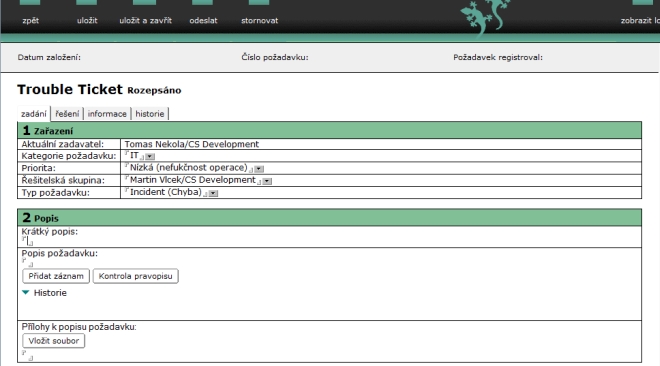The width and height of the screenshot is (660, 366).
Task: Open the Priorita dropdown arrow
Action: 259,169
